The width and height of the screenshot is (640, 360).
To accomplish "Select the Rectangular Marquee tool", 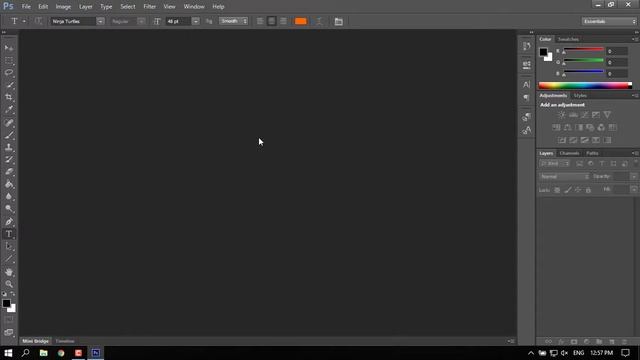I will pyautogui.click(x=9, y=60).
